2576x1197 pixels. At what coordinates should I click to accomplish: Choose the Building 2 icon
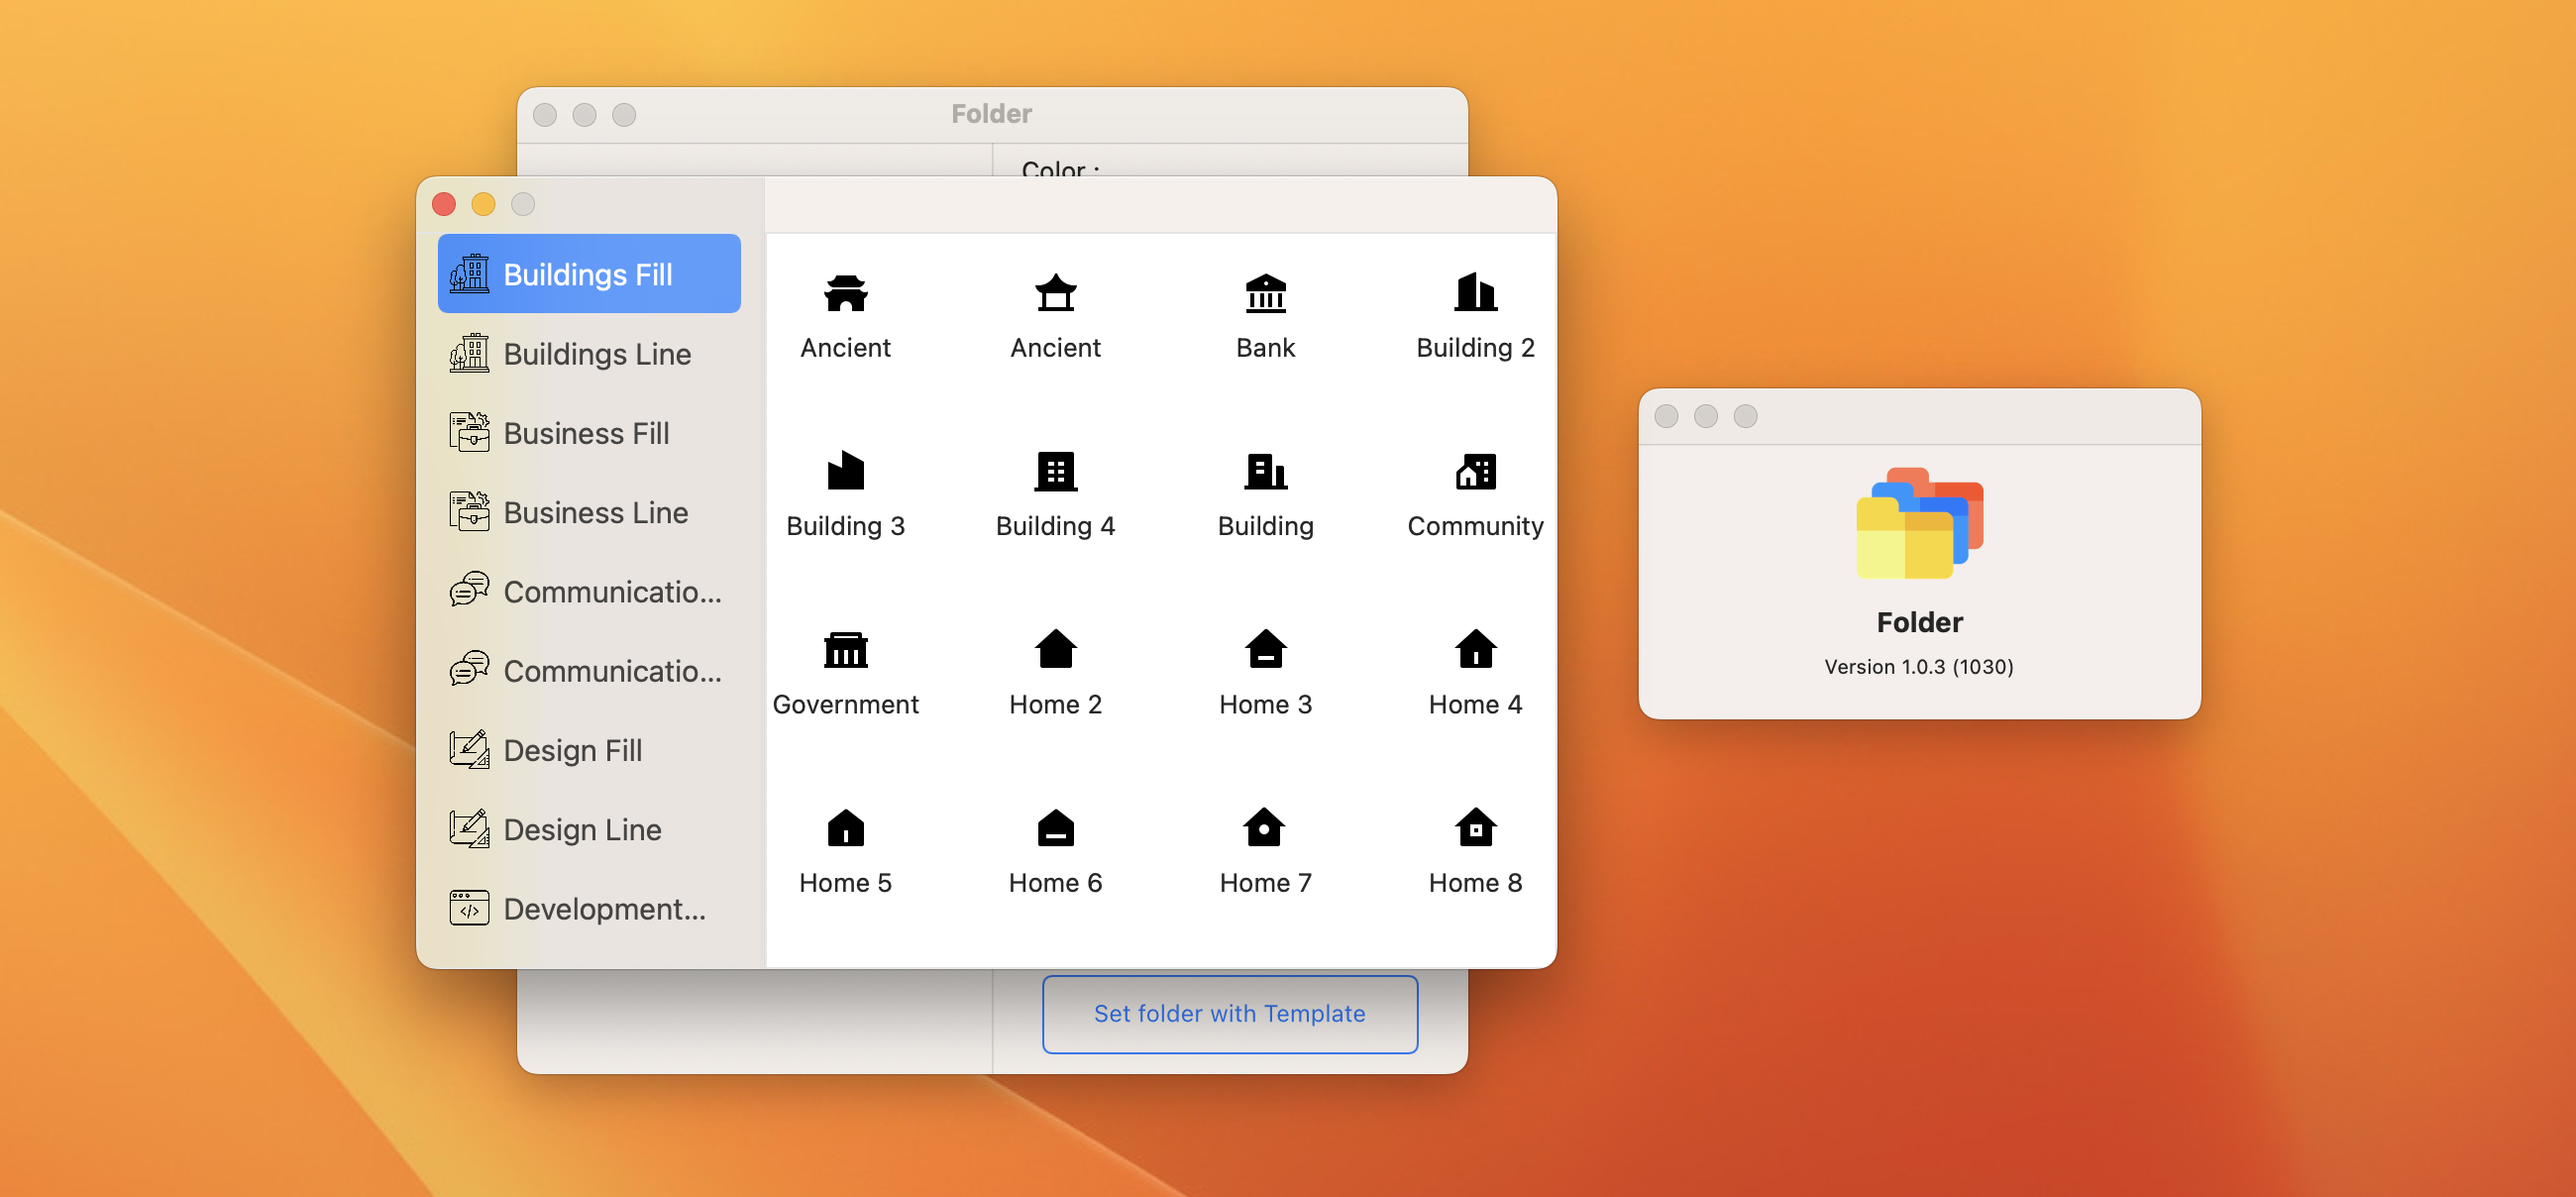tap(1475, 294)
